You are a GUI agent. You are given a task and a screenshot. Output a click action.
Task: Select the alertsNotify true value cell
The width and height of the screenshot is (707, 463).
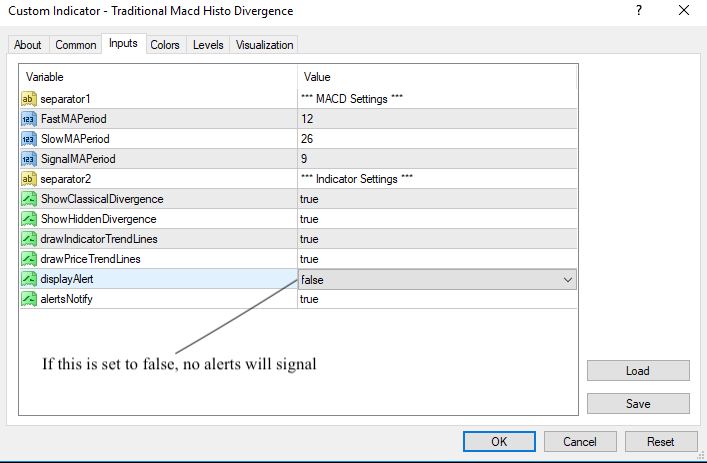(x=437, y=299)
